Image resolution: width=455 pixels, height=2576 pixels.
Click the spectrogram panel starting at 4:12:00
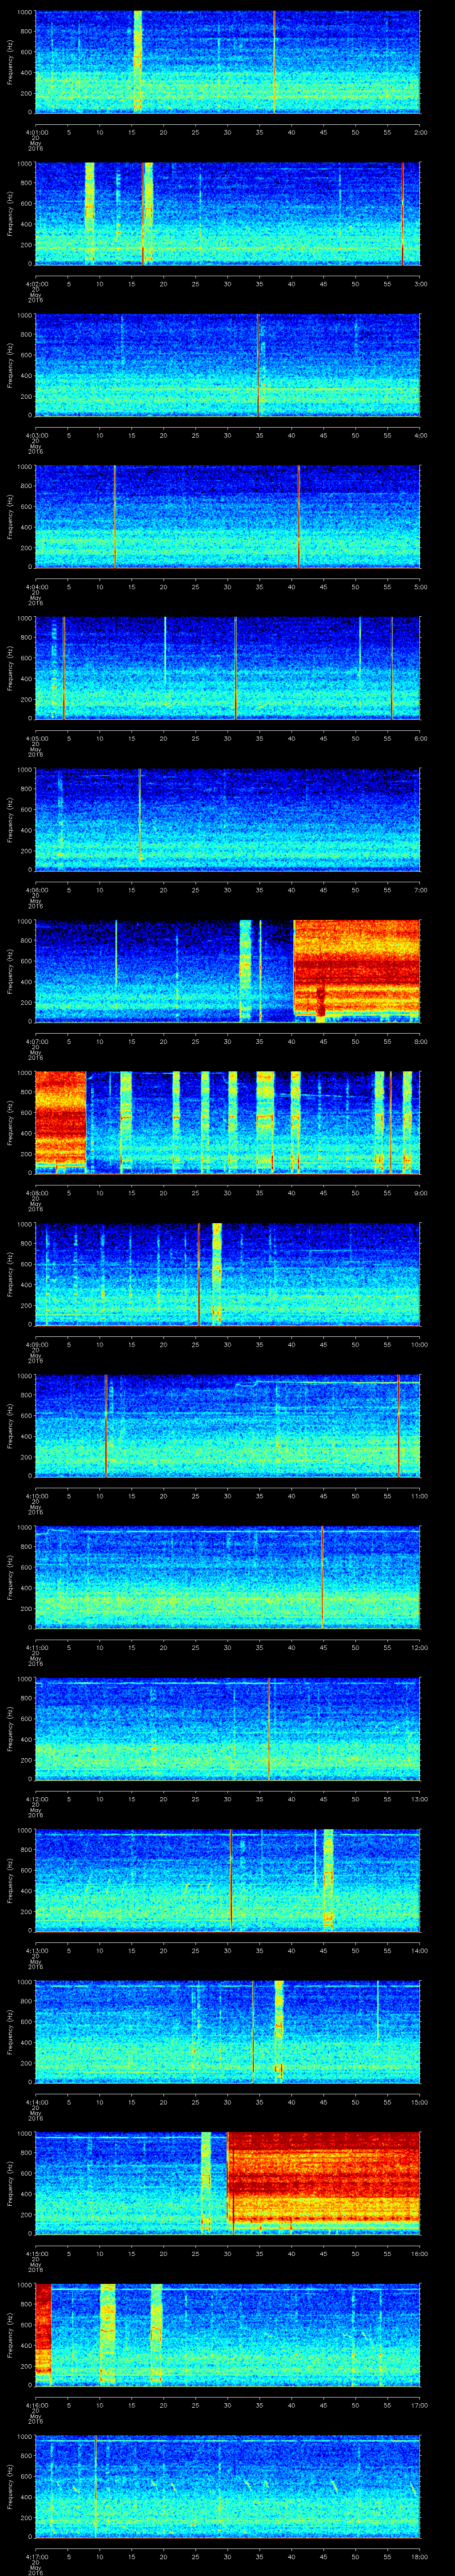click(x=228, y=1728)
